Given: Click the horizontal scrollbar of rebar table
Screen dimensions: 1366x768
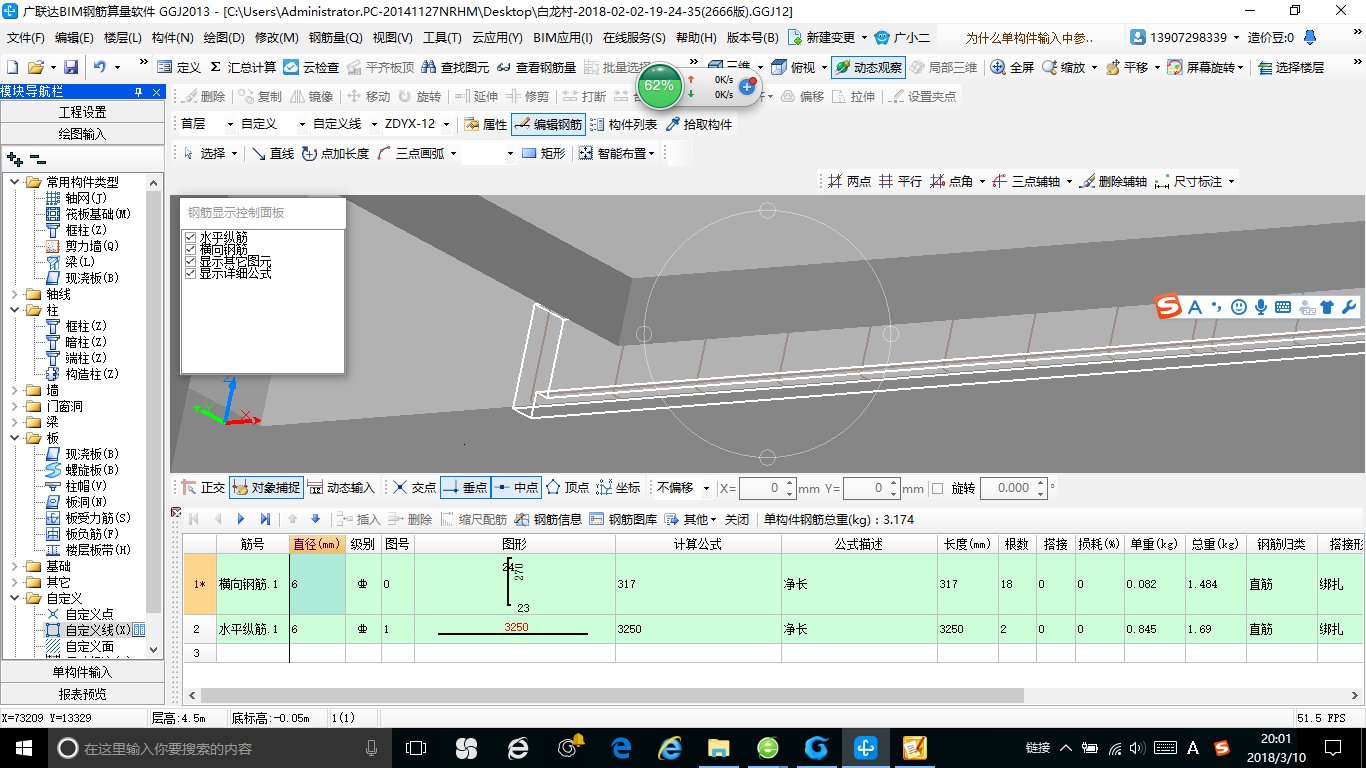Looking at the screenshot, I should [612, 695].
